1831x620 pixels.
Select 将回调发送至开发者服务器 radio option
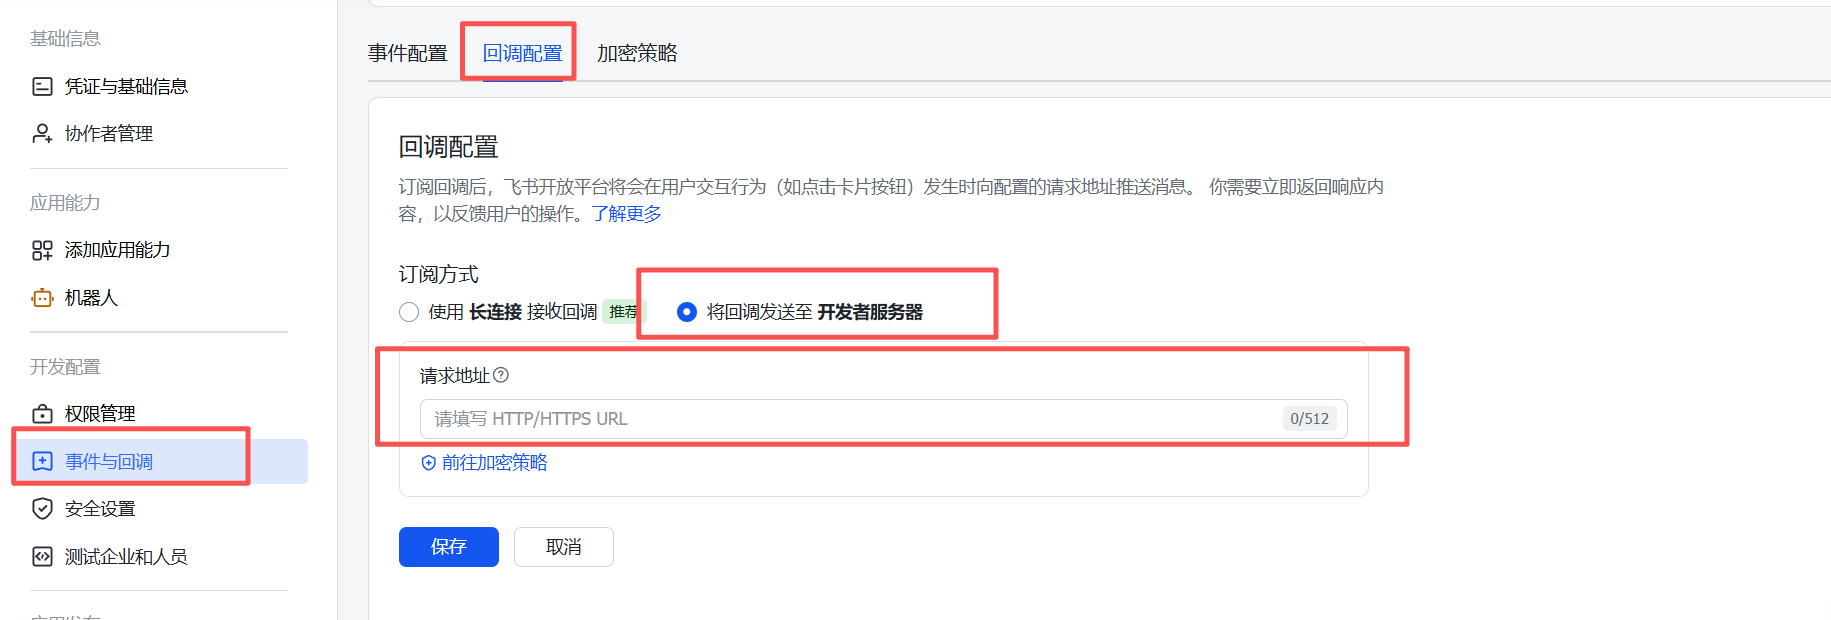pos(687,312)
